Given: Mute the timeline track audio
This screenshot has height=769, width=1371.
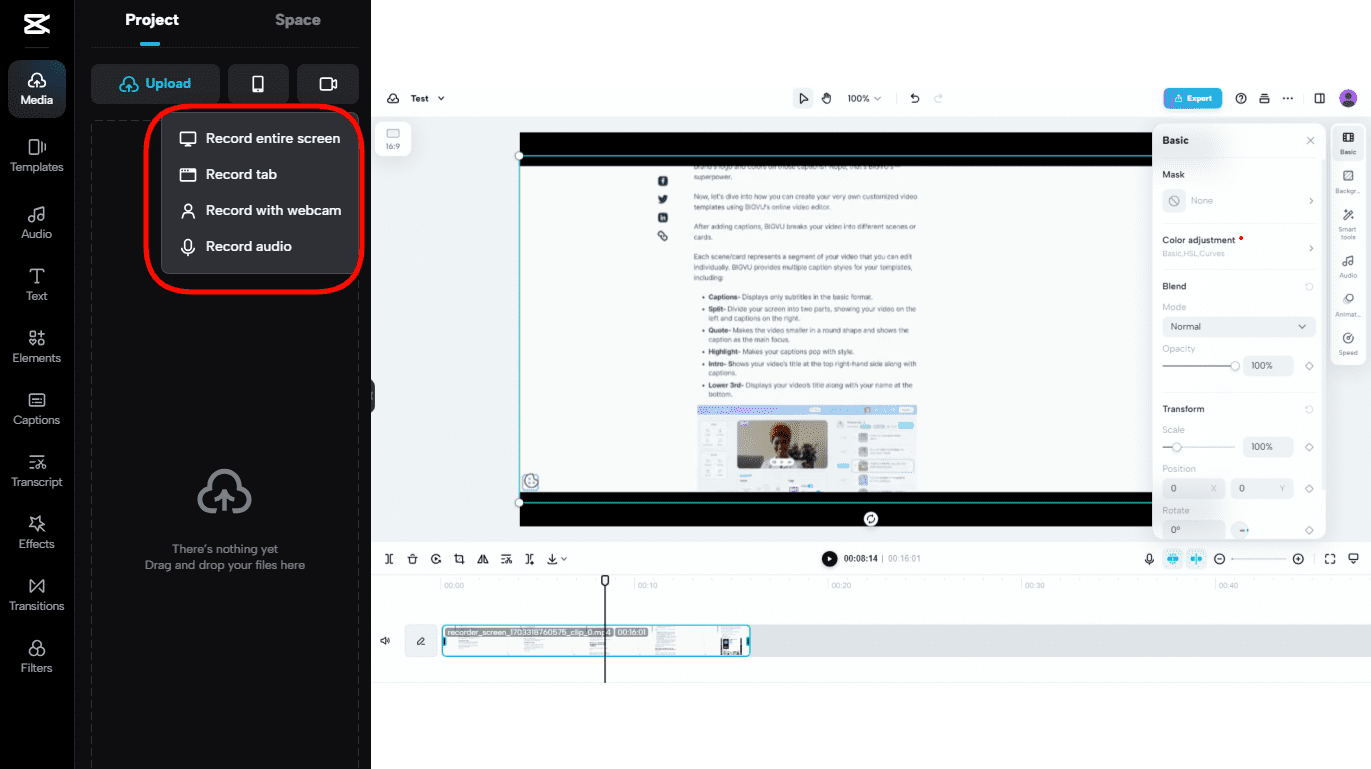Looking at the screenshot, I should point(385,641).
